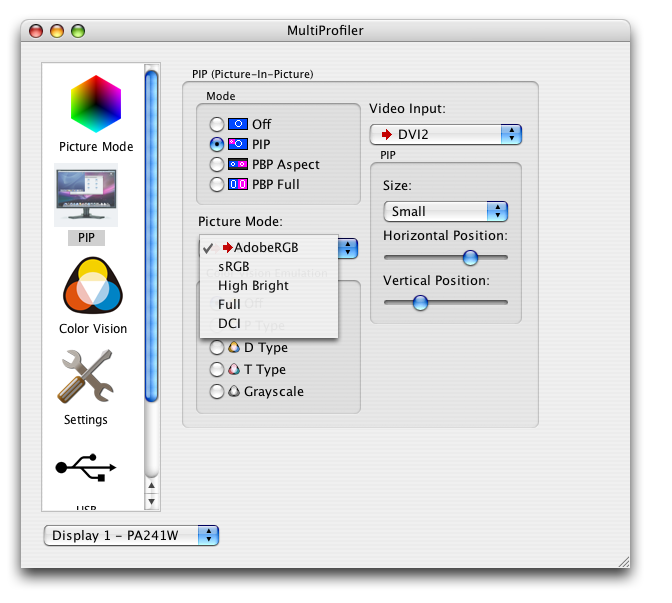
Task: Click the PIP mode icon
Action: click(x=238, y=144)
